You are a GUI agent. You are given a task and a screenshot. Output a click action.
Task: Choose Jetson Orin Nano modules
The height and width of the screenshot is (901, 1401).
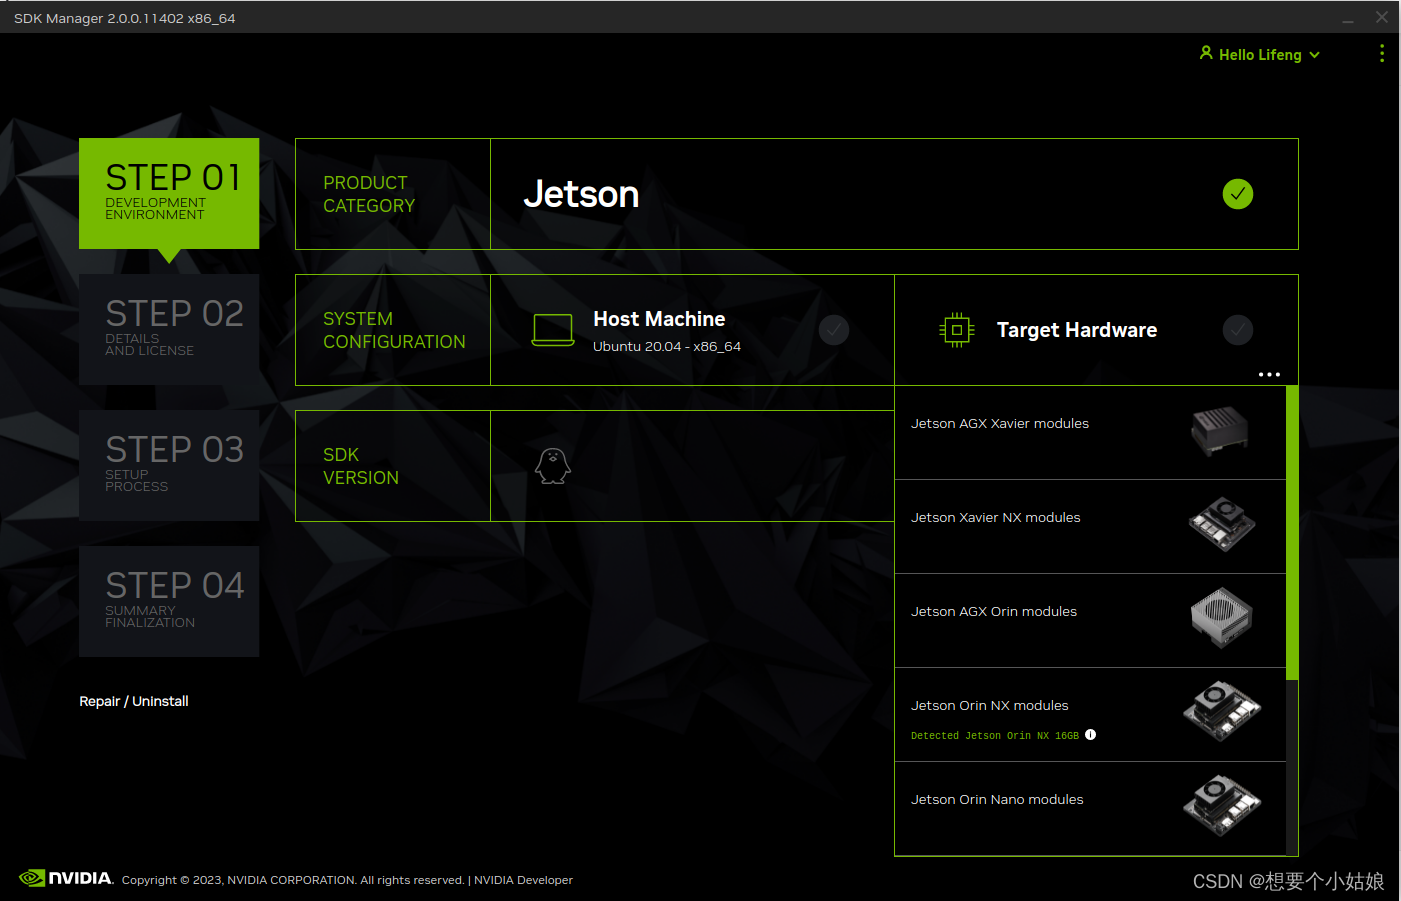click(x=1090, y=808)
